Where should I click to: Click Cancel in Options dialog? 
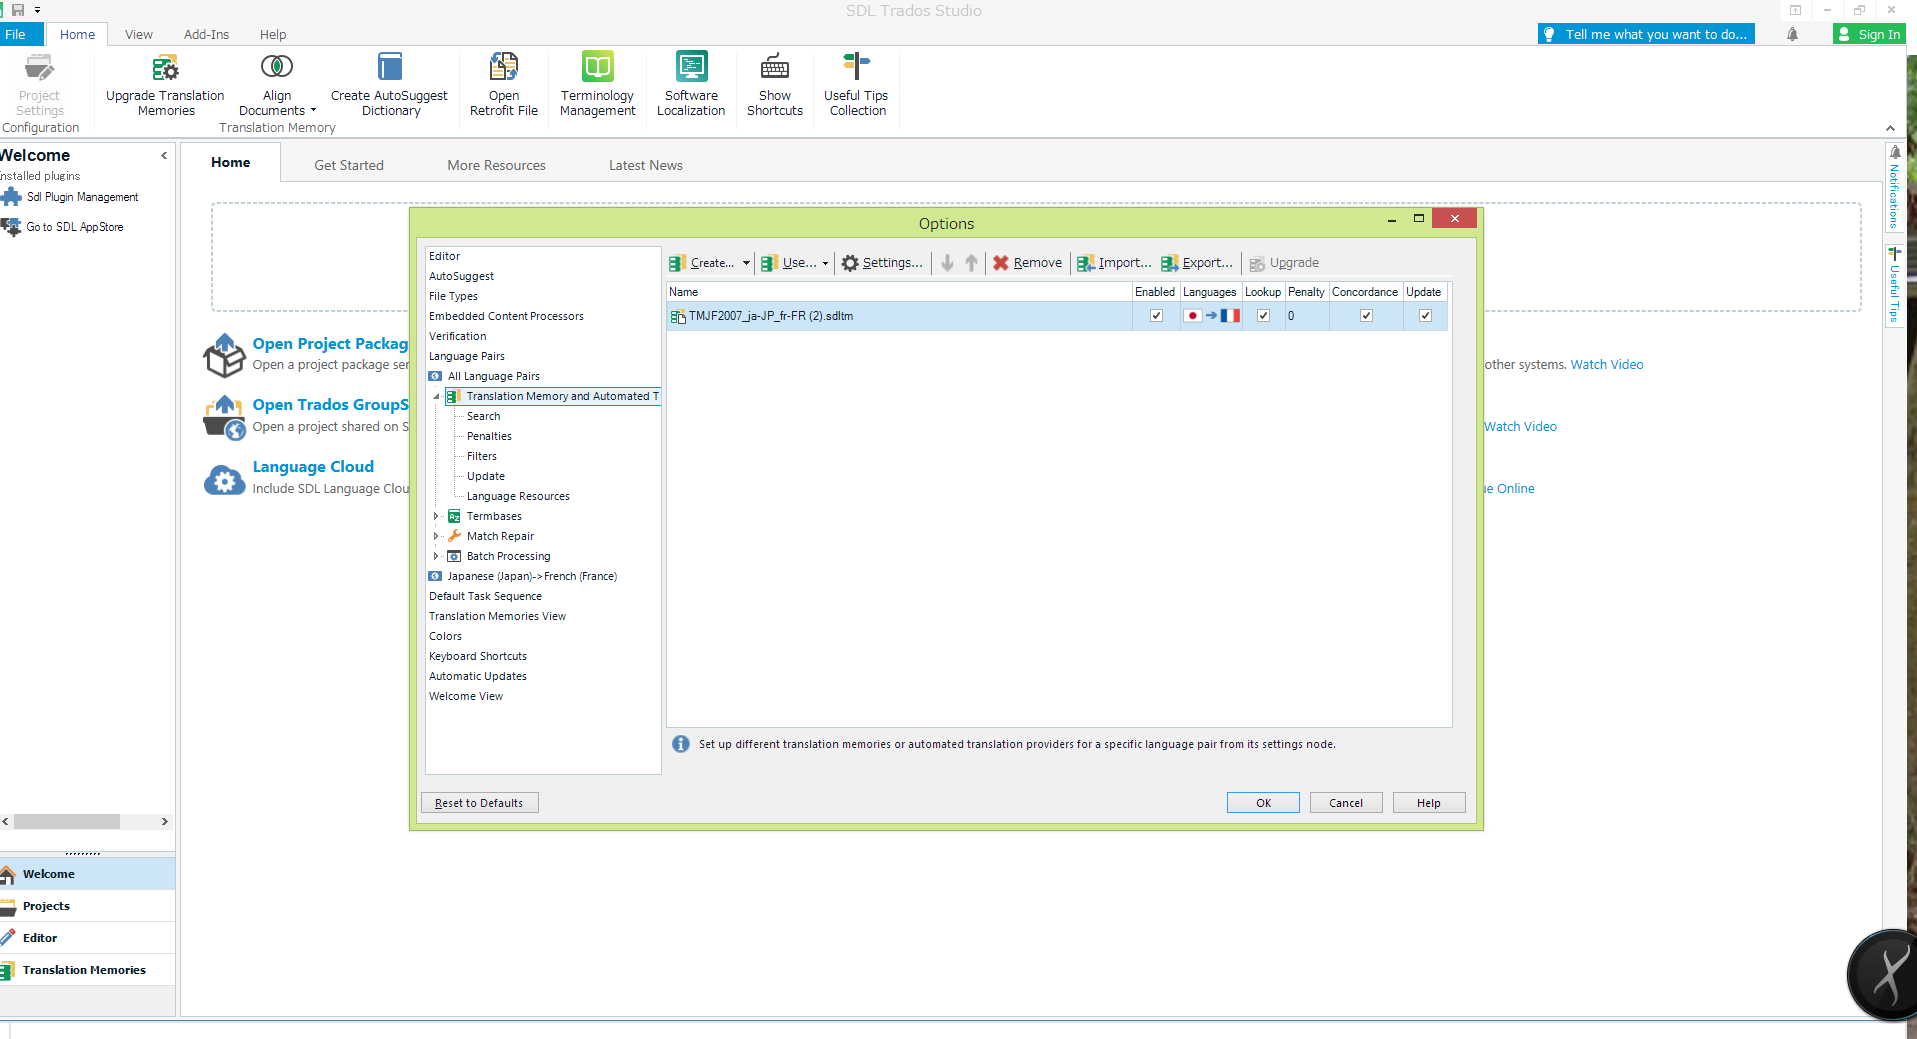click(x=1346, y=803)
